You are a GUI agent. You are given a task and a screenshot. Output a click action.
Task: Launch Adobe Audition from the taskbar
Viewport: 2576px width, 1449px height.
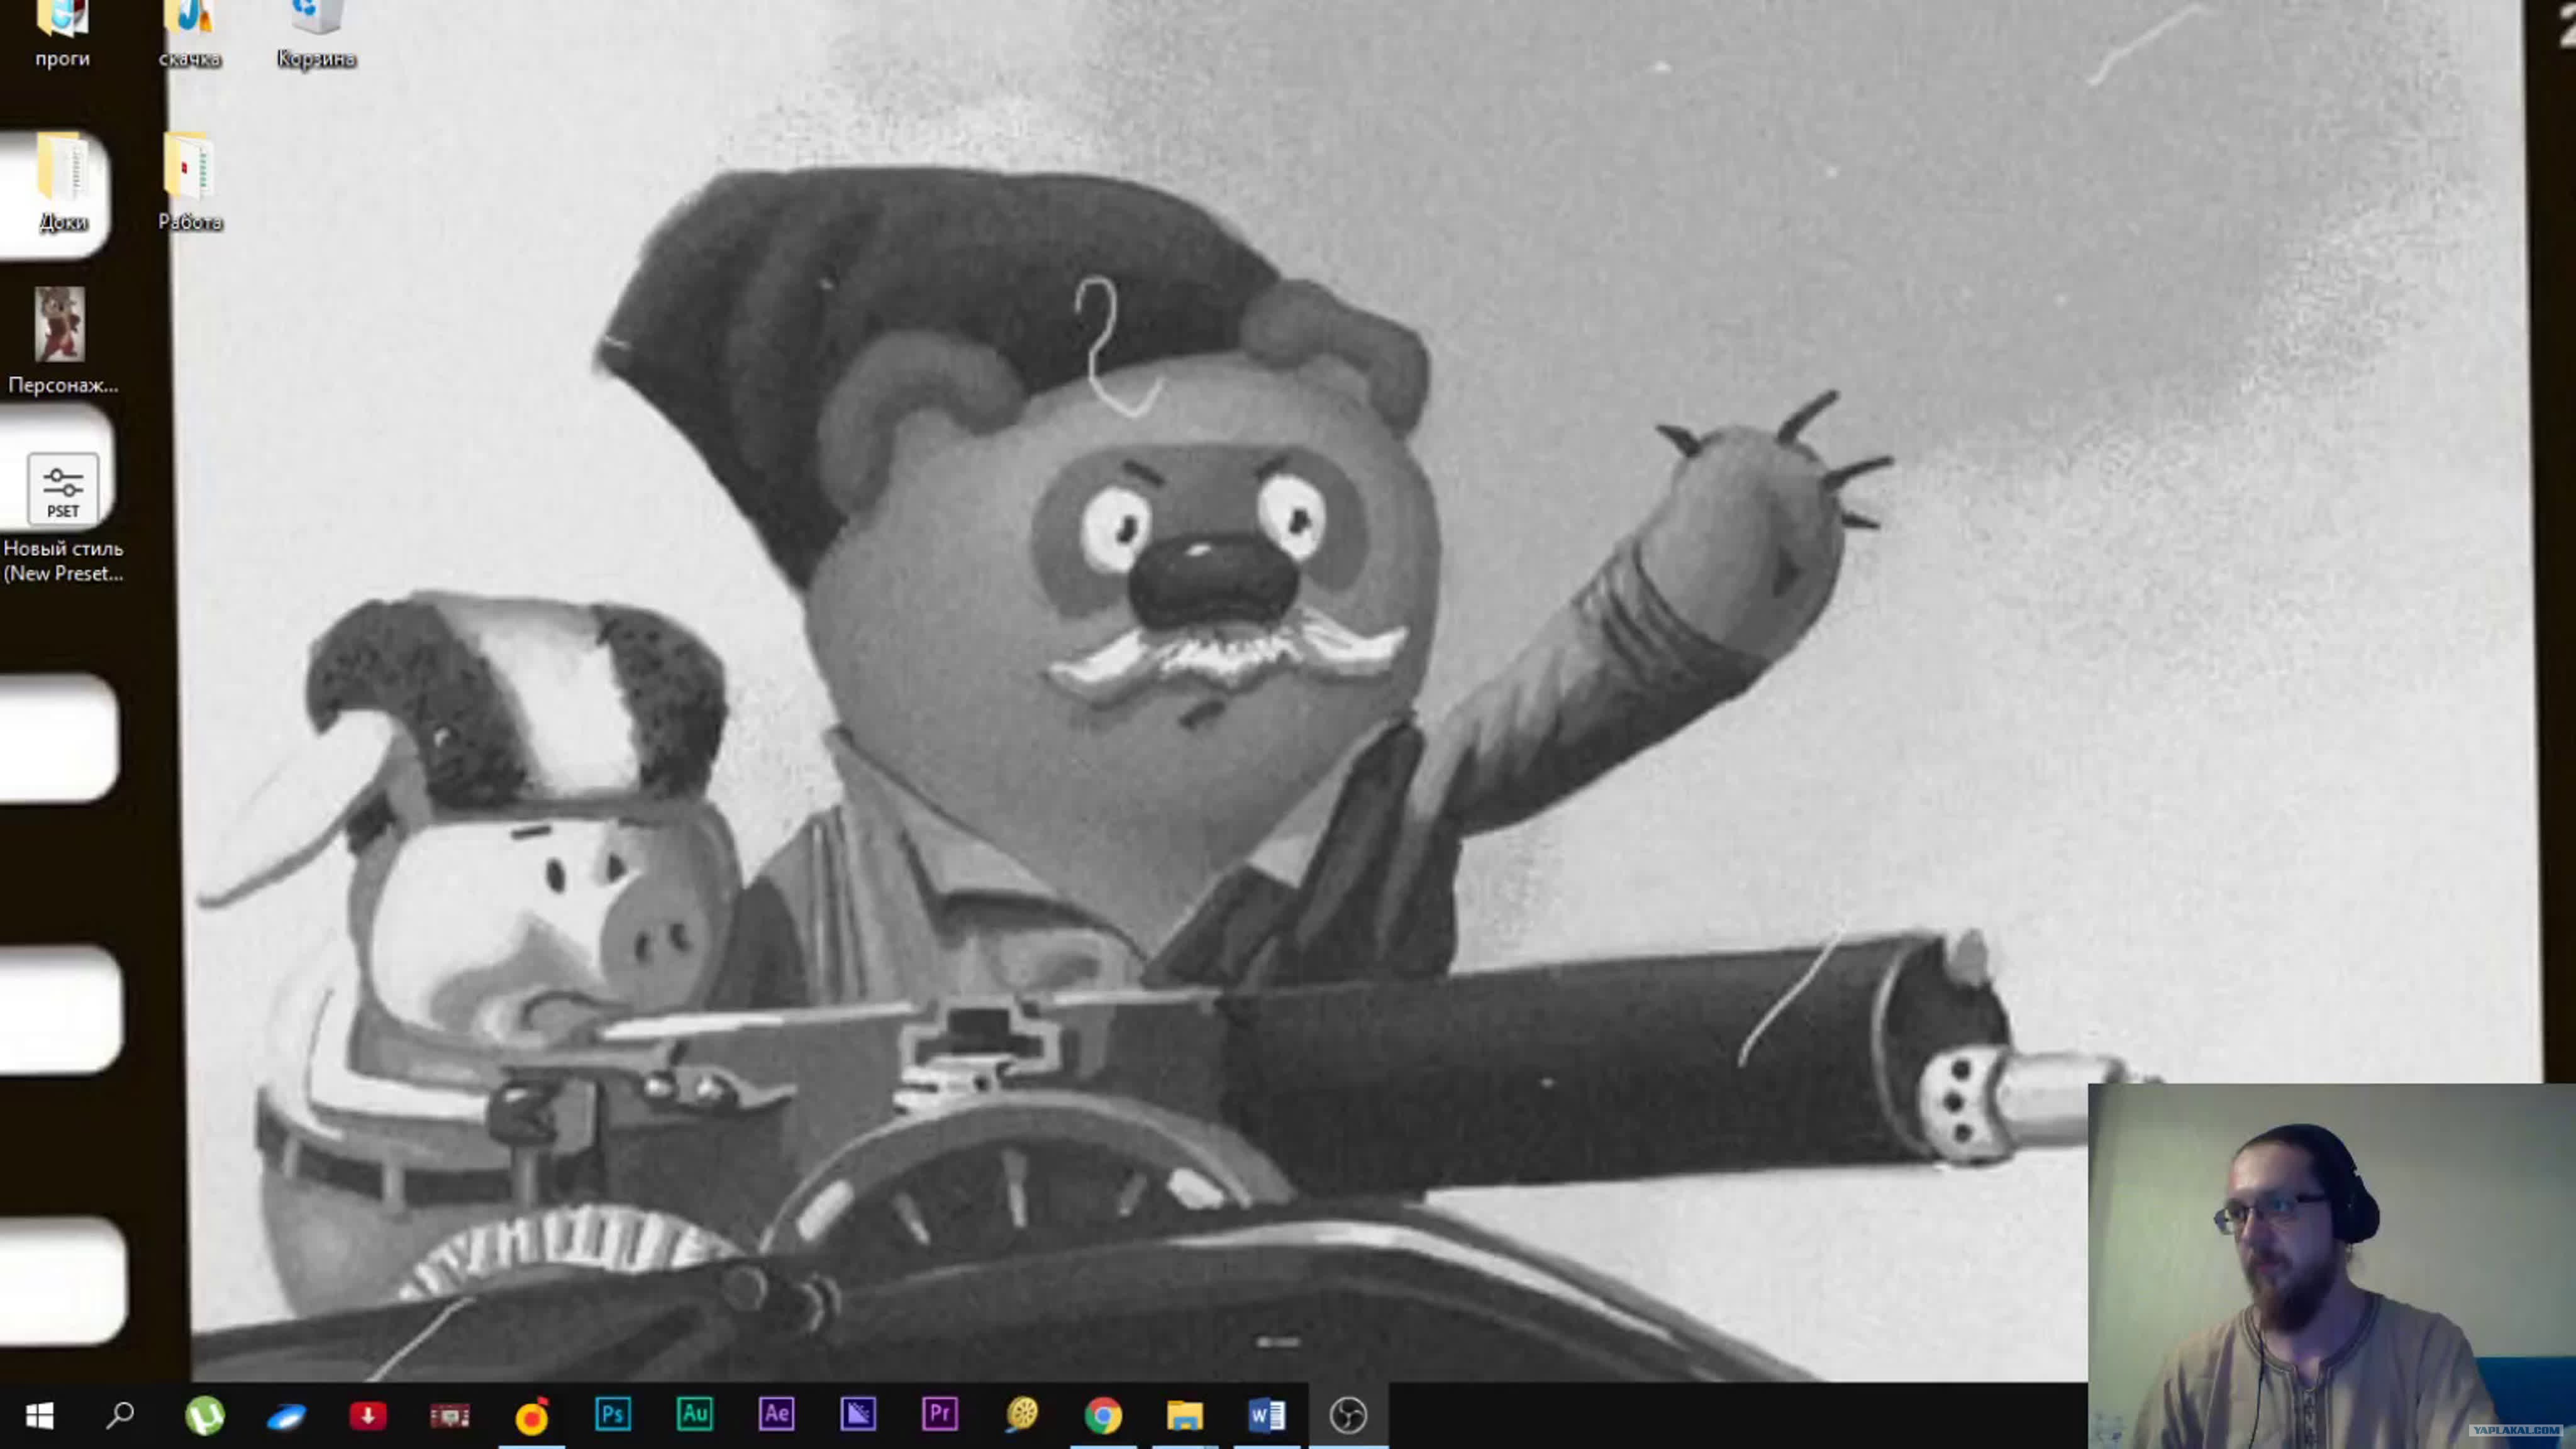click(x=695, y=1414)
